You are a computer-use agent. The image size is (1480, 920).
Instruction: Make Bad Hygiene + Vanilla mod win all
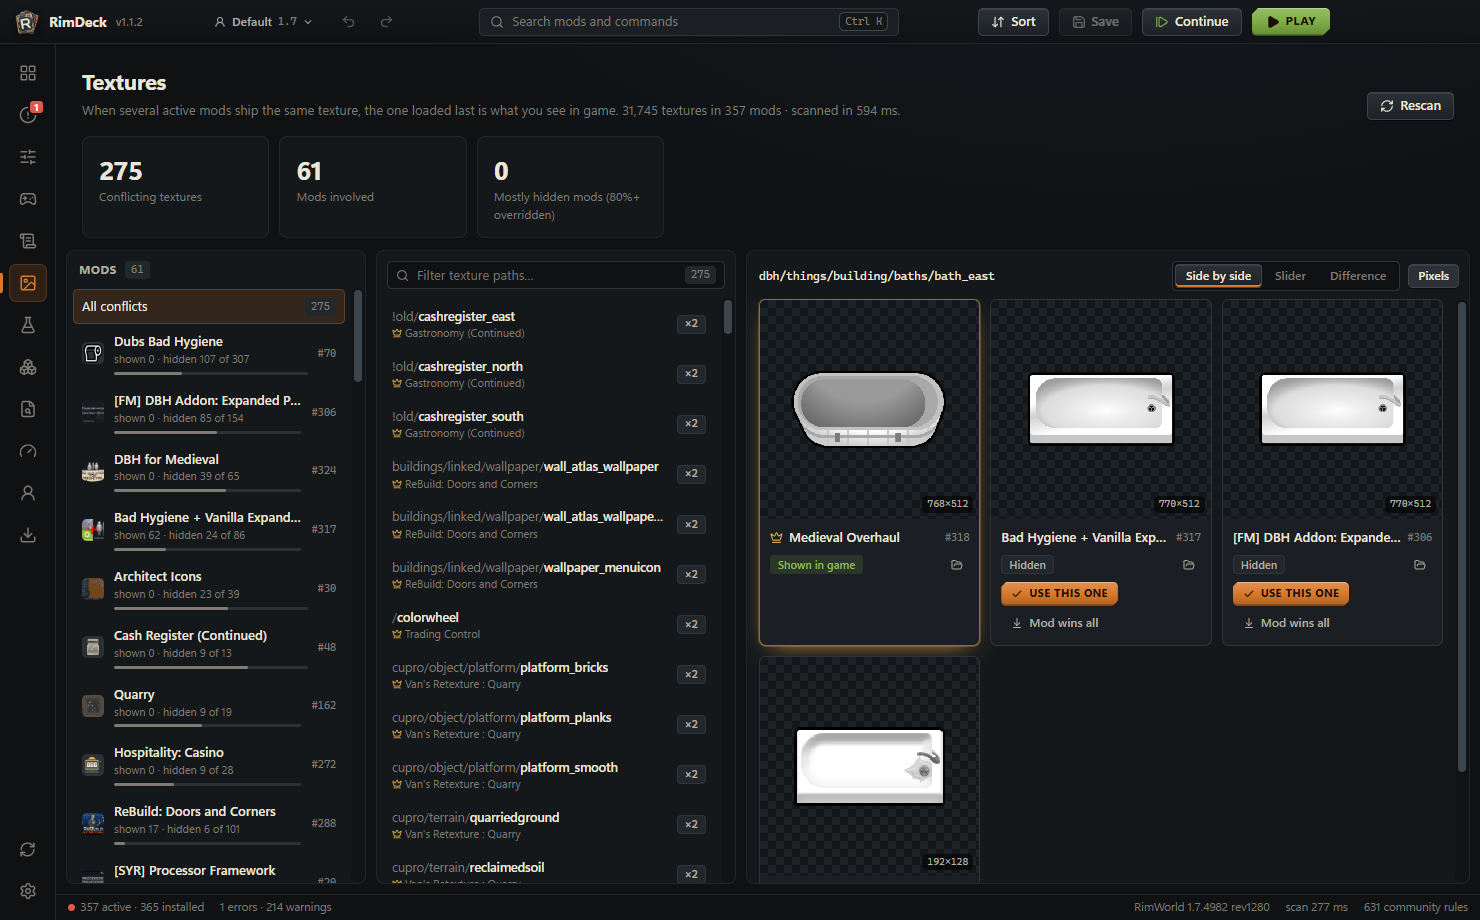tap(1055, 623)
